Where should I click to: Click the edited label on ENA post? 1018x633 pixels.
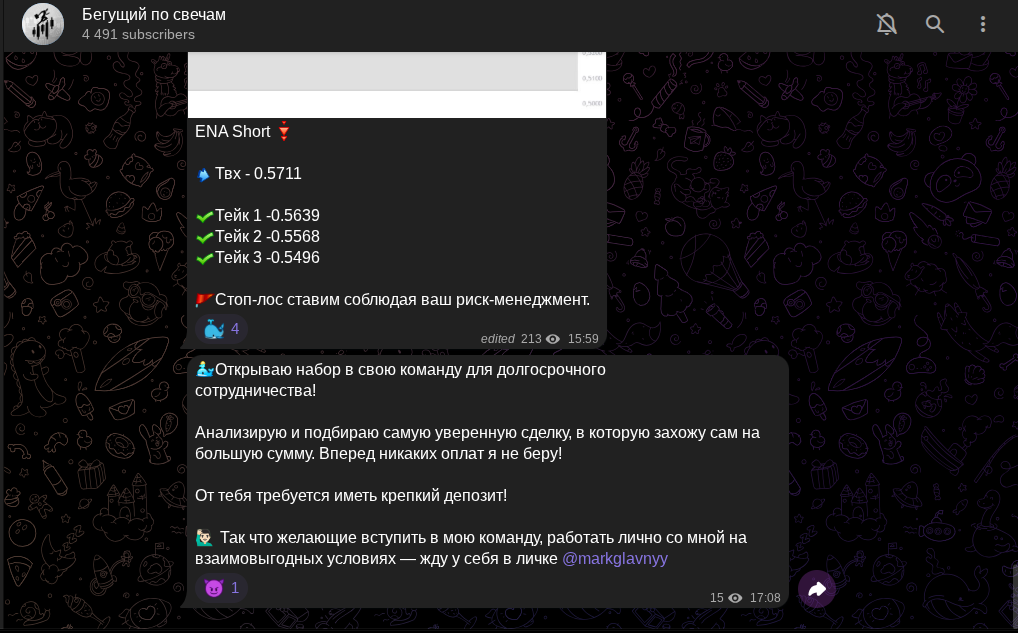[497, 339]
